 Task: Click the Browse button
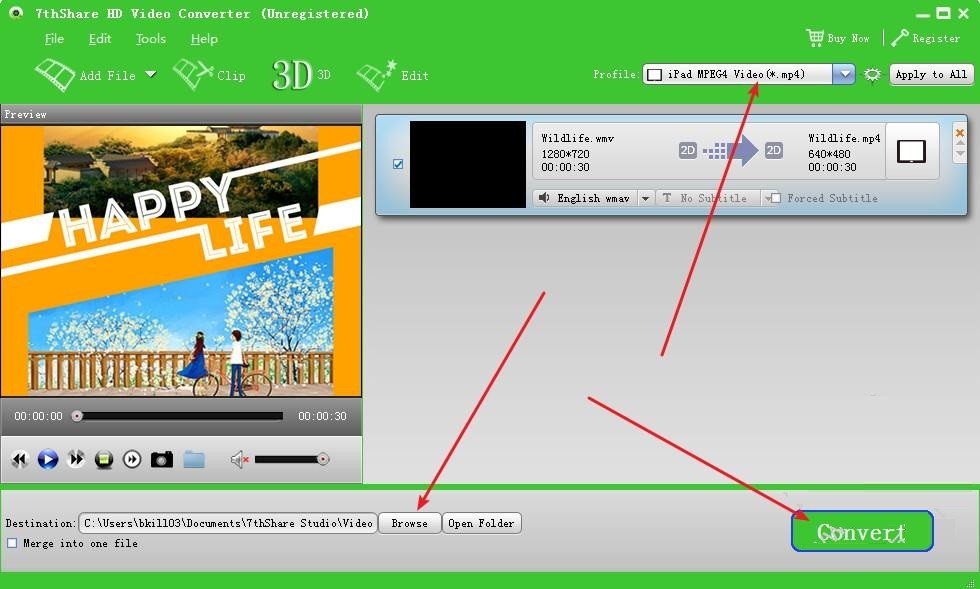coord(409,523)
